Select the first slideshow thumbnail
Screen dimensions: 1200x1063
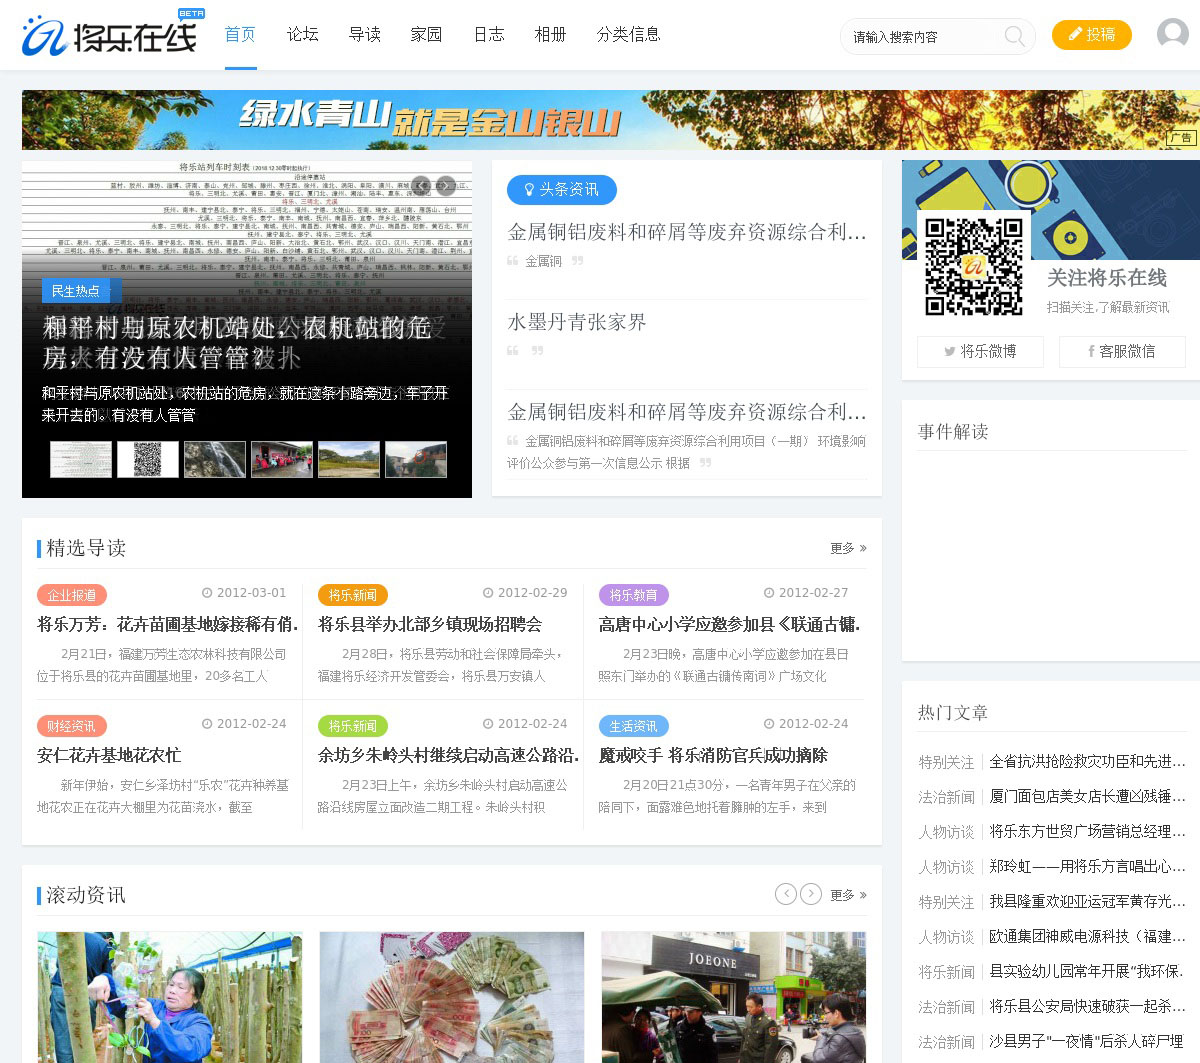pyautogui.click(x=81, y=459)
